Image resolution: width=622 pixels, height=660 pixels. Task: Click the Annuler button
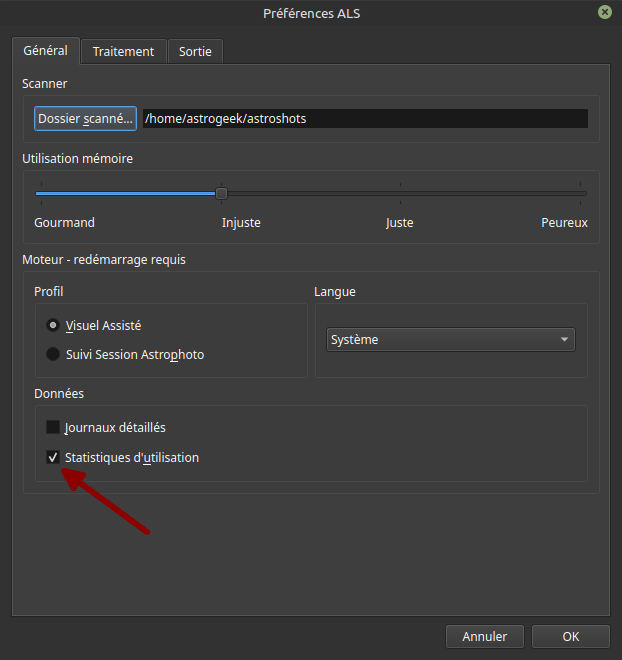(484, 636)
